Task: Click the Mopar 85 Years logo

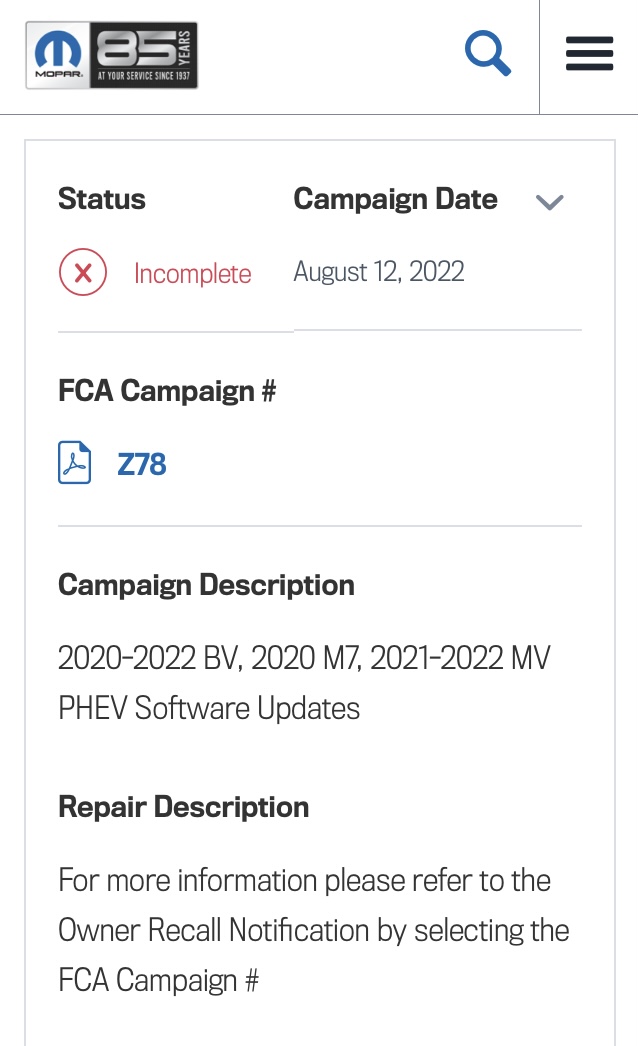Action: coord(112,56)
